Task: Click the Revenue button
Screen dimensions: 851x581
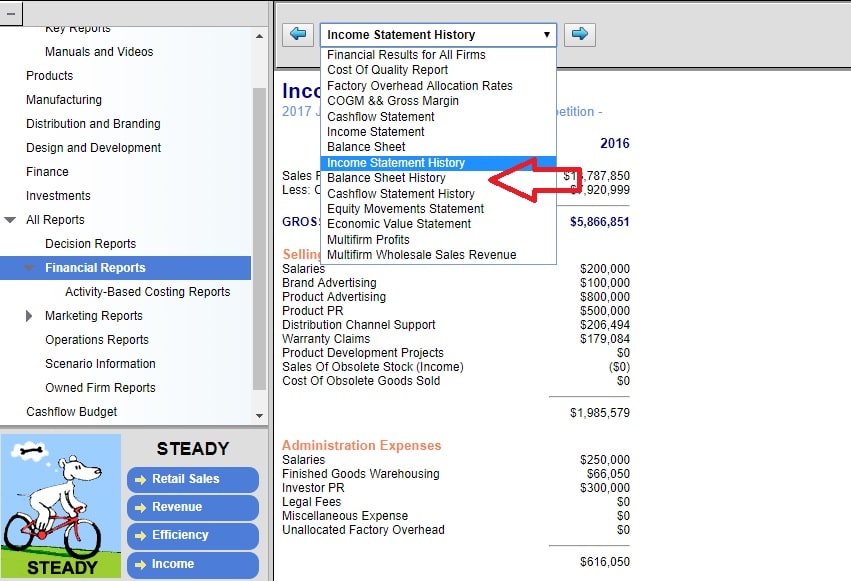Action: pos(192,507)
